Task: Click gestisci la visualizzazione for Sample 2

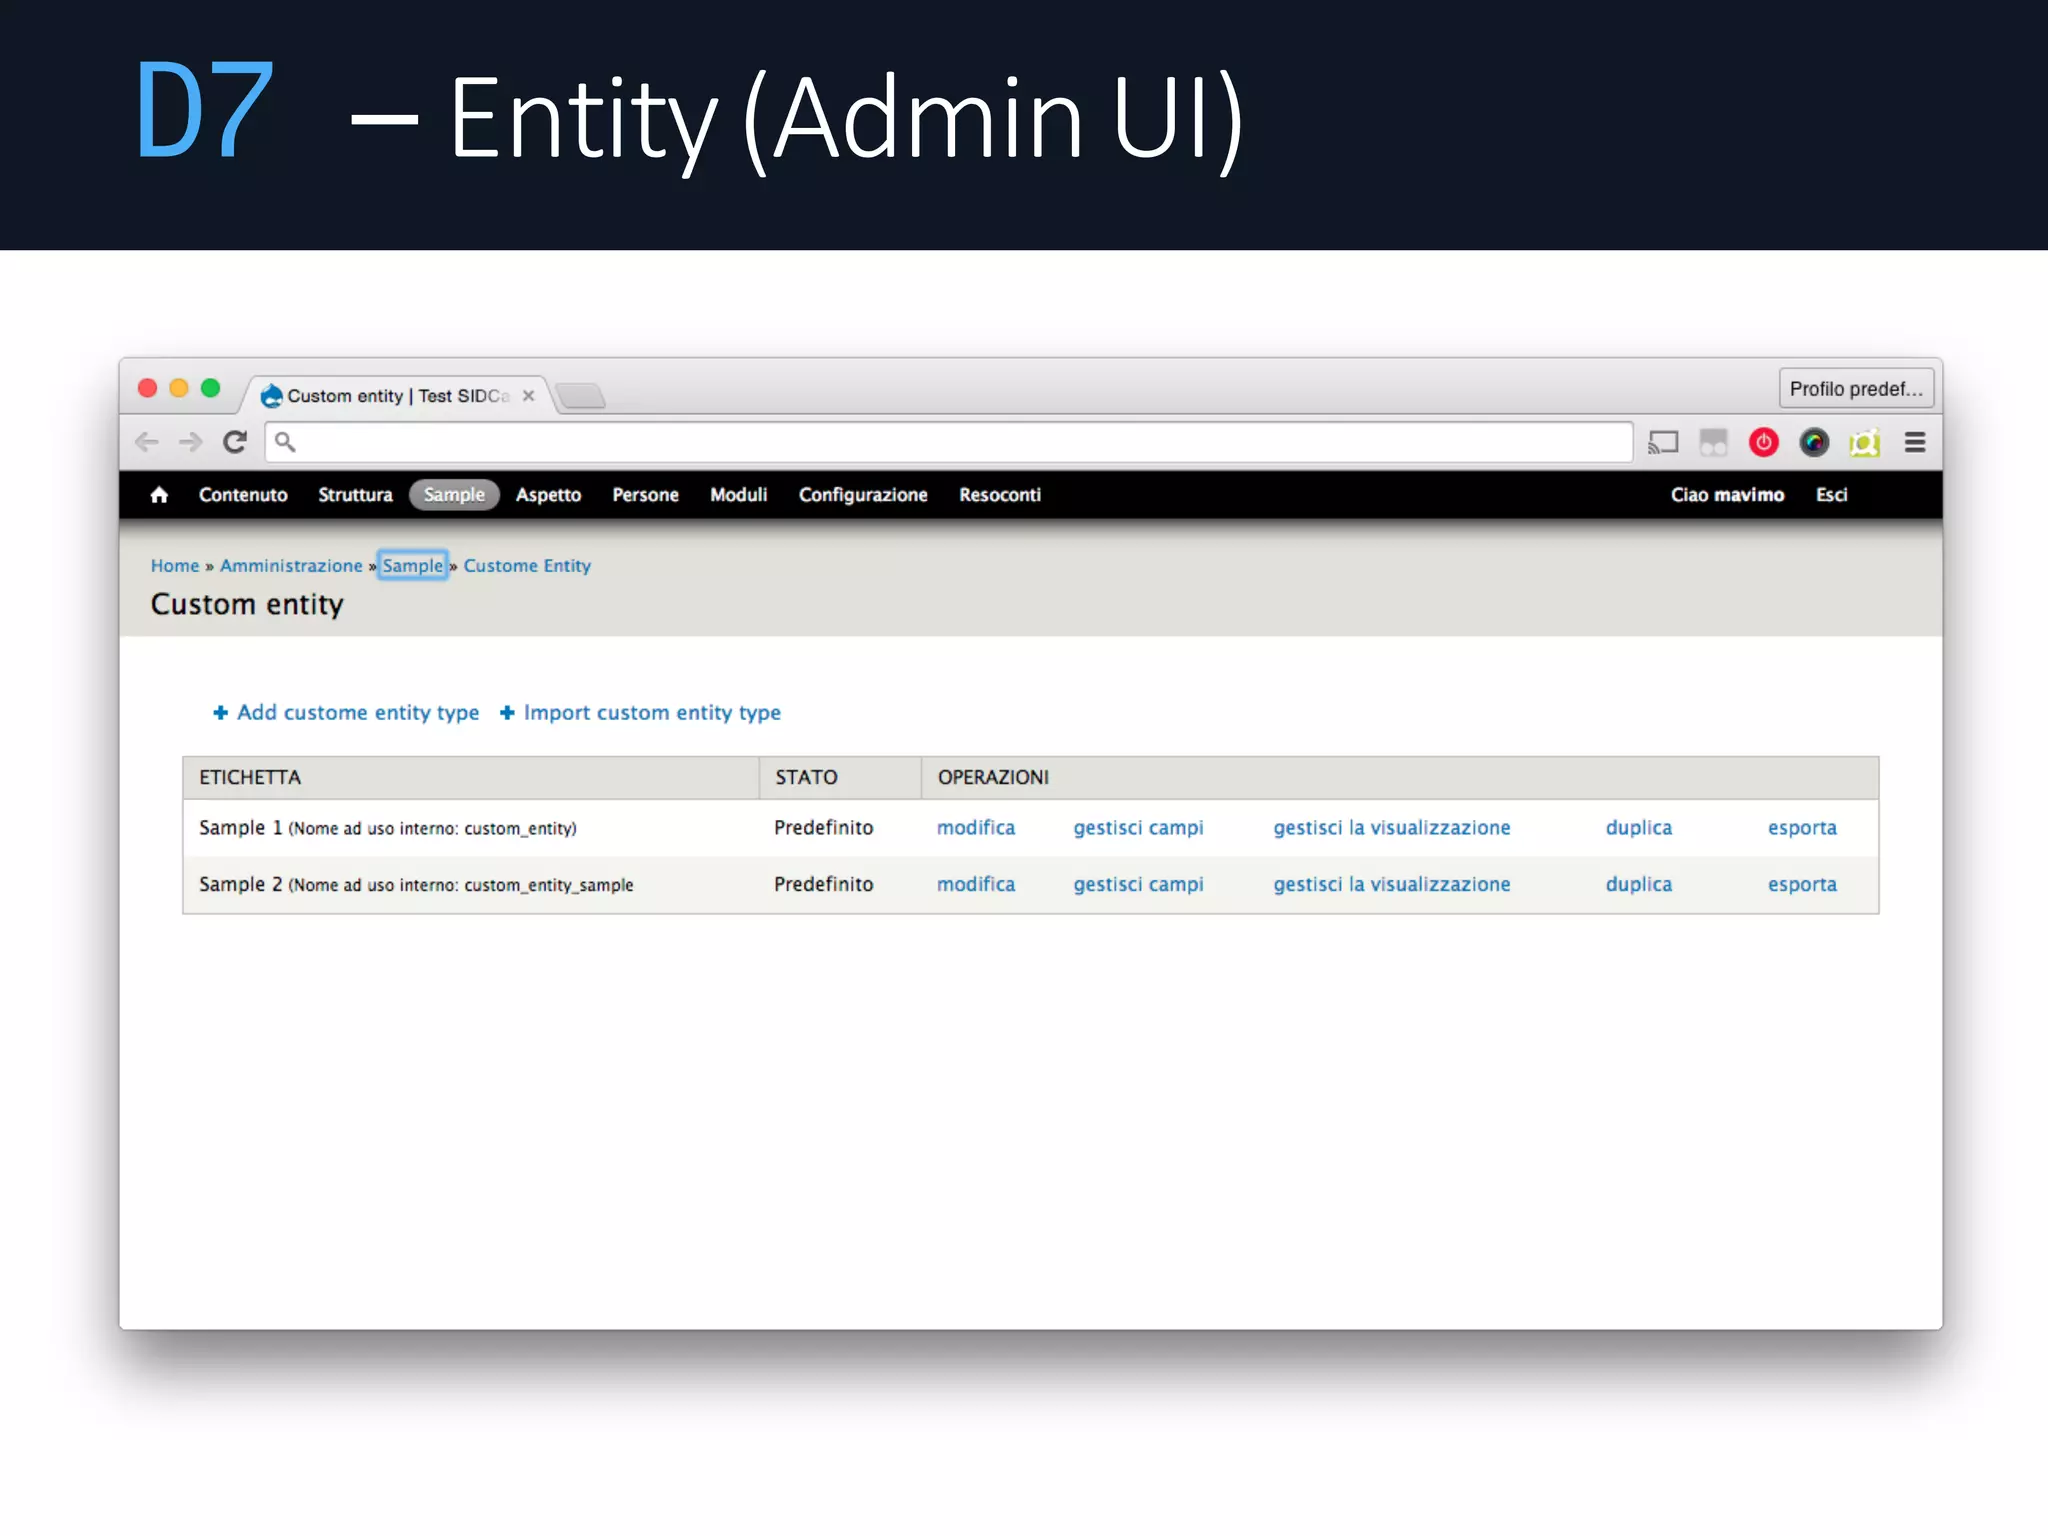Action: click(1392, 885)
